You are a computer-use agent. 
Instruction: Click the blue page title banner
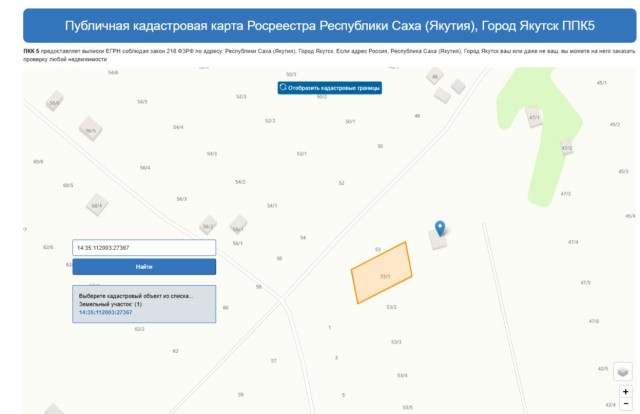329,26
